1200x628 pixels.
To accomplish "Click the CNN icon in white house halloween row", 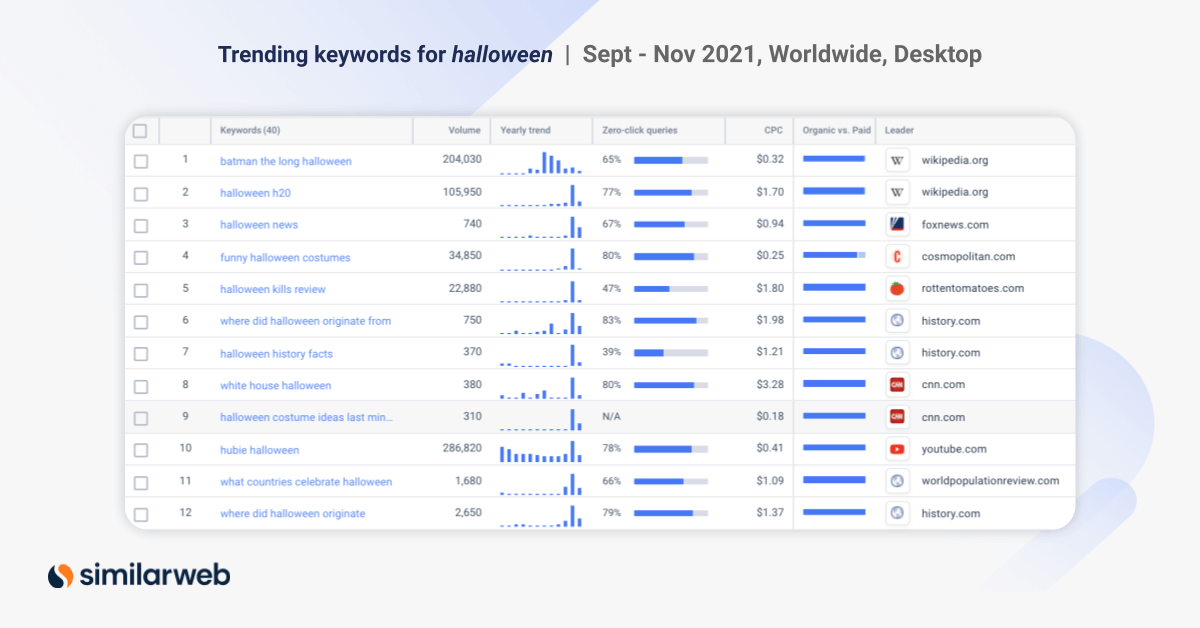I will (898, 384).
